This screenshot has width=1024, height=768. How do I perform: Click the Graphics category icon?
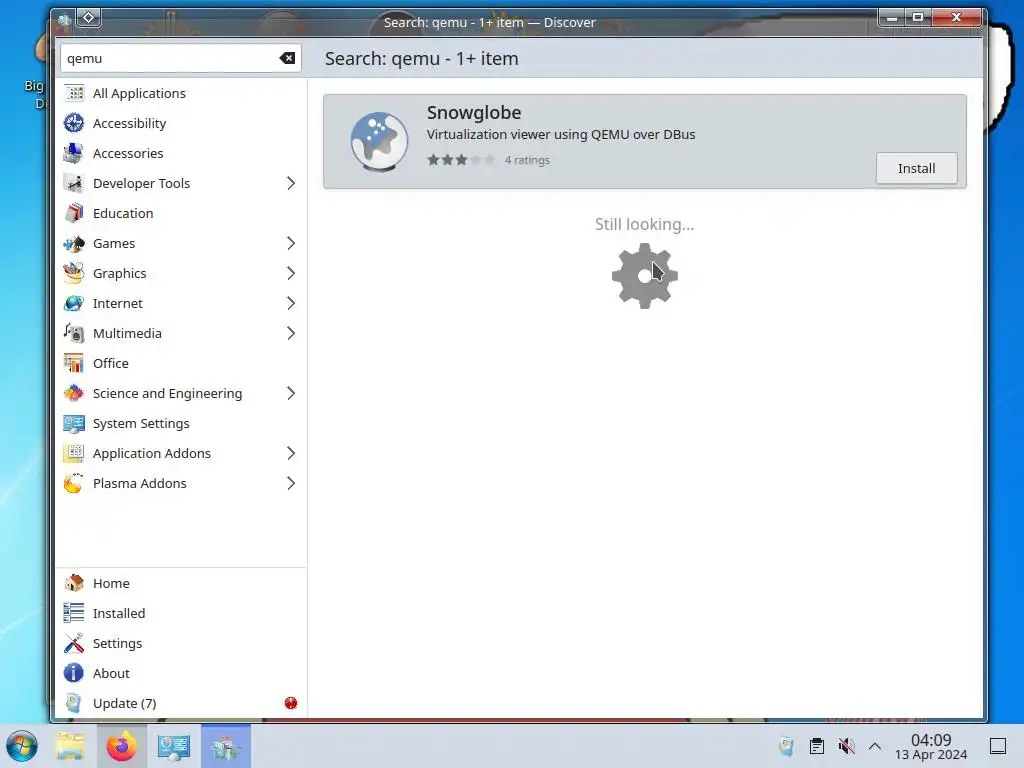(x=74, y=274)
